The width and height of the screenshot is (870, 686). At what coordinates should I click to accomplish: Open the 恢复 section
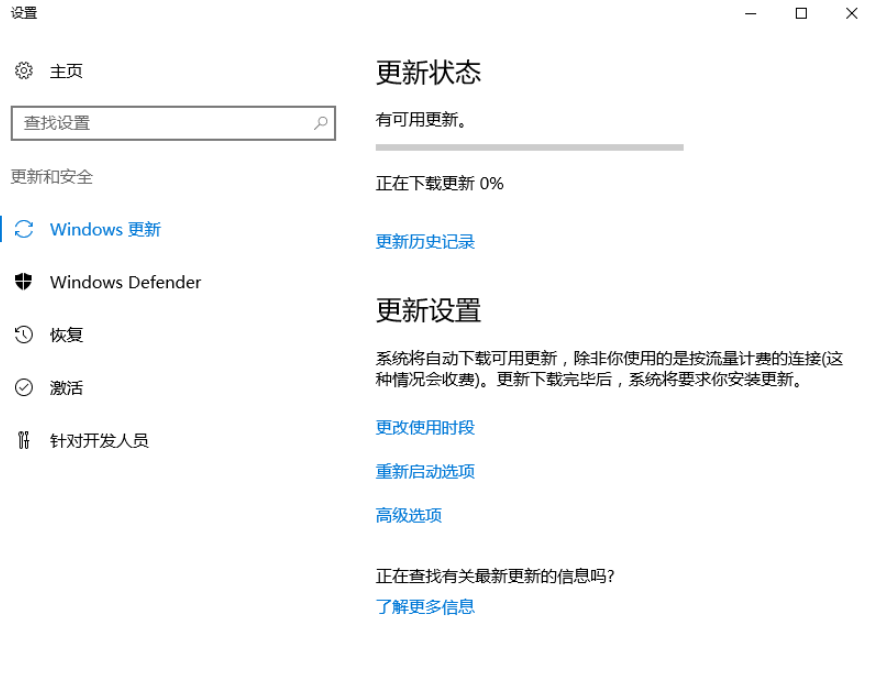(66, 335)
